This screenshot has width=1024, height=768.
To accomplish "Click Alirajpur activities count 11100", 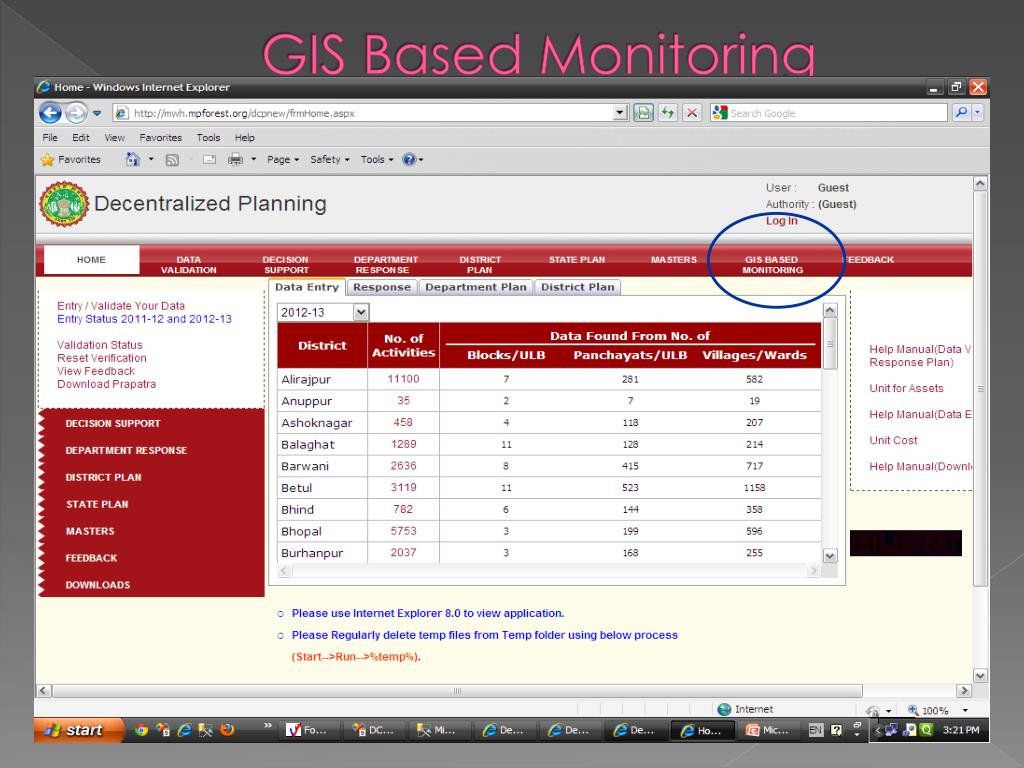I will coord(404,379).
